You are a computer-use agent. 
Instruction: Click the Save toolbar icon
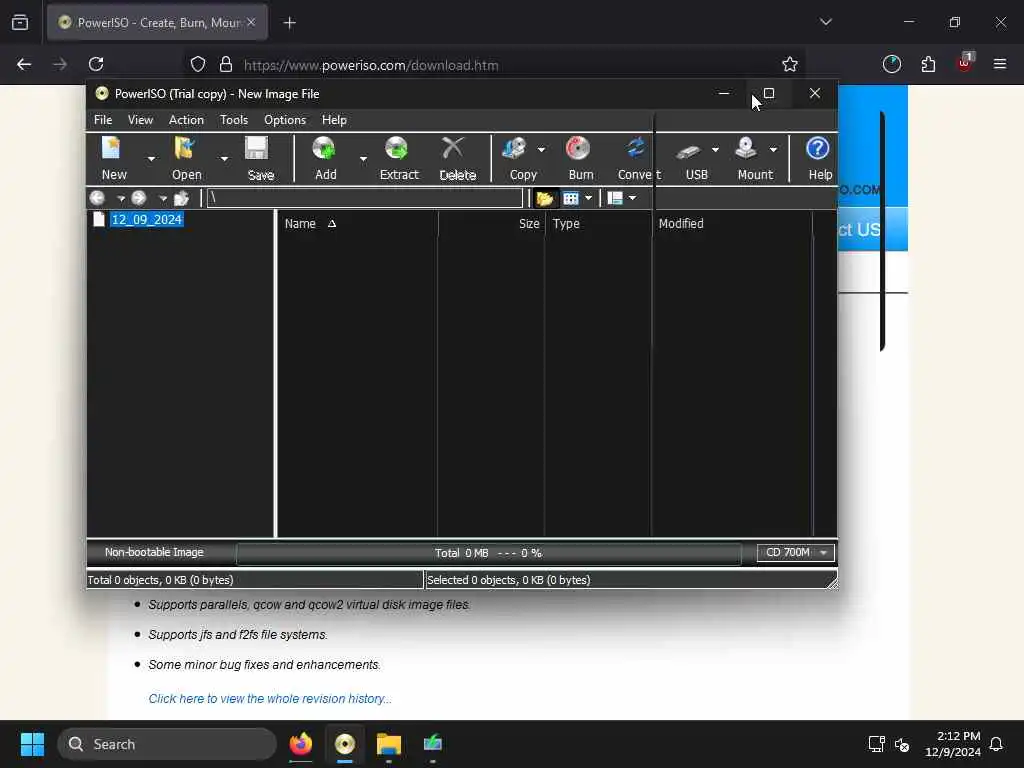257,149
